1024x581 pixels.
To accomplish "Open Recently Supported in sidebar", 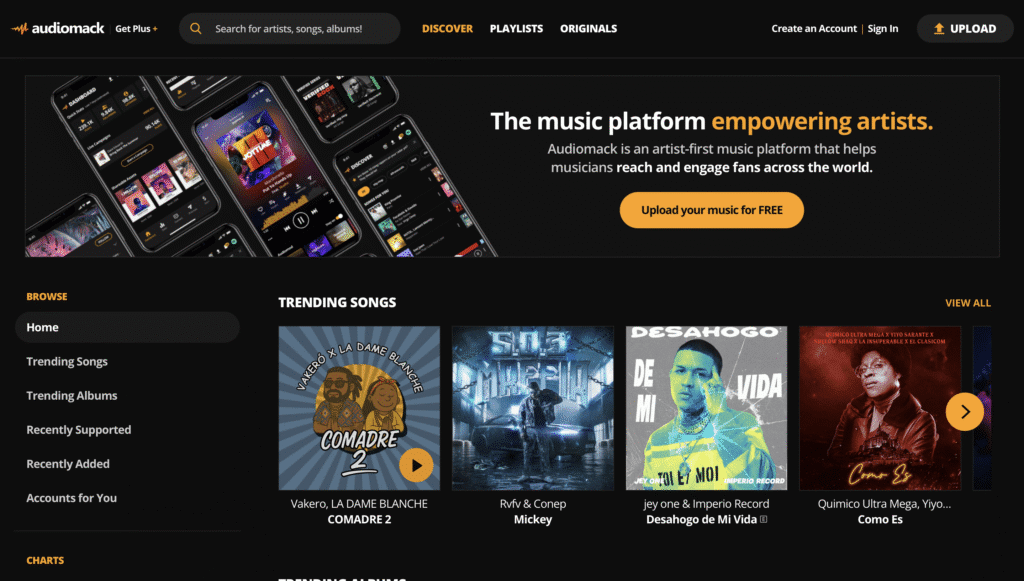I will [78, 430].
